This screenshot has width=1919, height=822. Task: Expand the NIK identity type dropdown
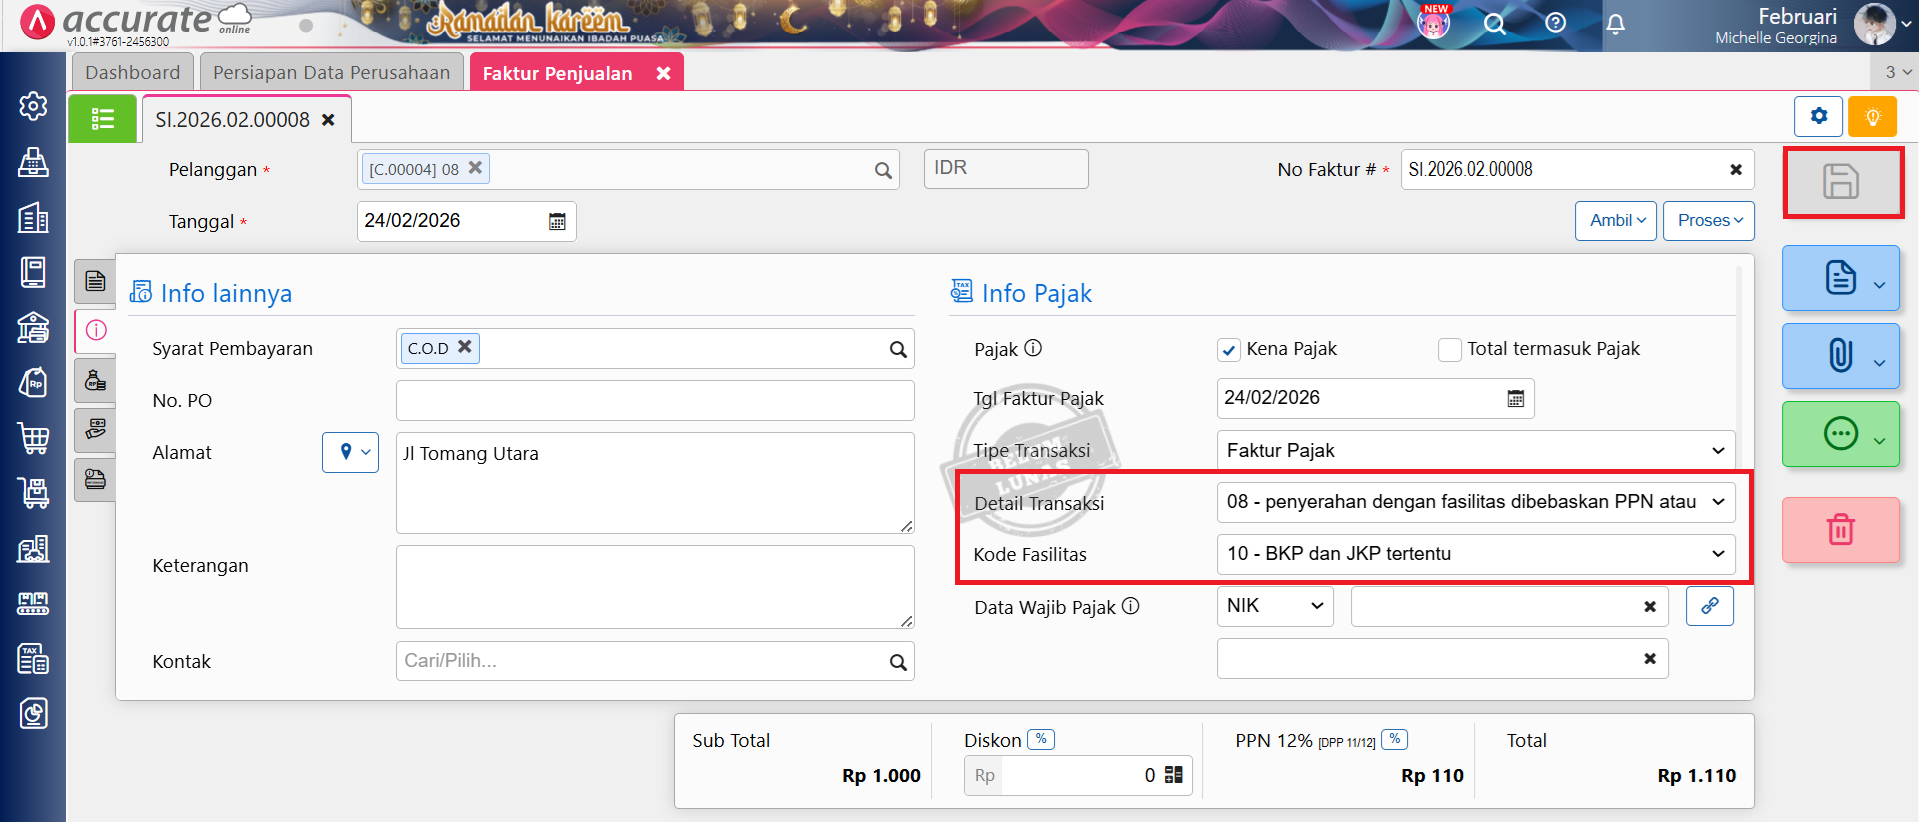coord(1274,606)
